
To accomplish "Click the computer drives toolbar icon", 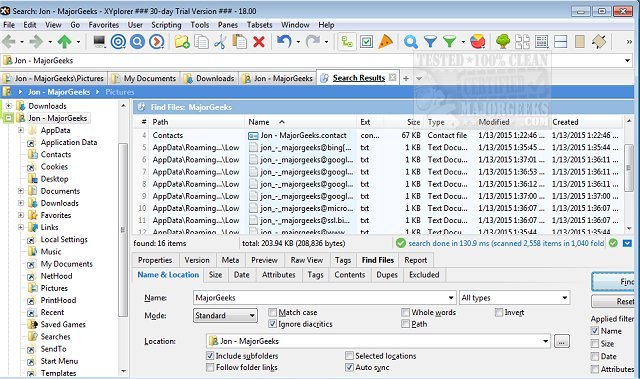I will click(x=99, y=42).
